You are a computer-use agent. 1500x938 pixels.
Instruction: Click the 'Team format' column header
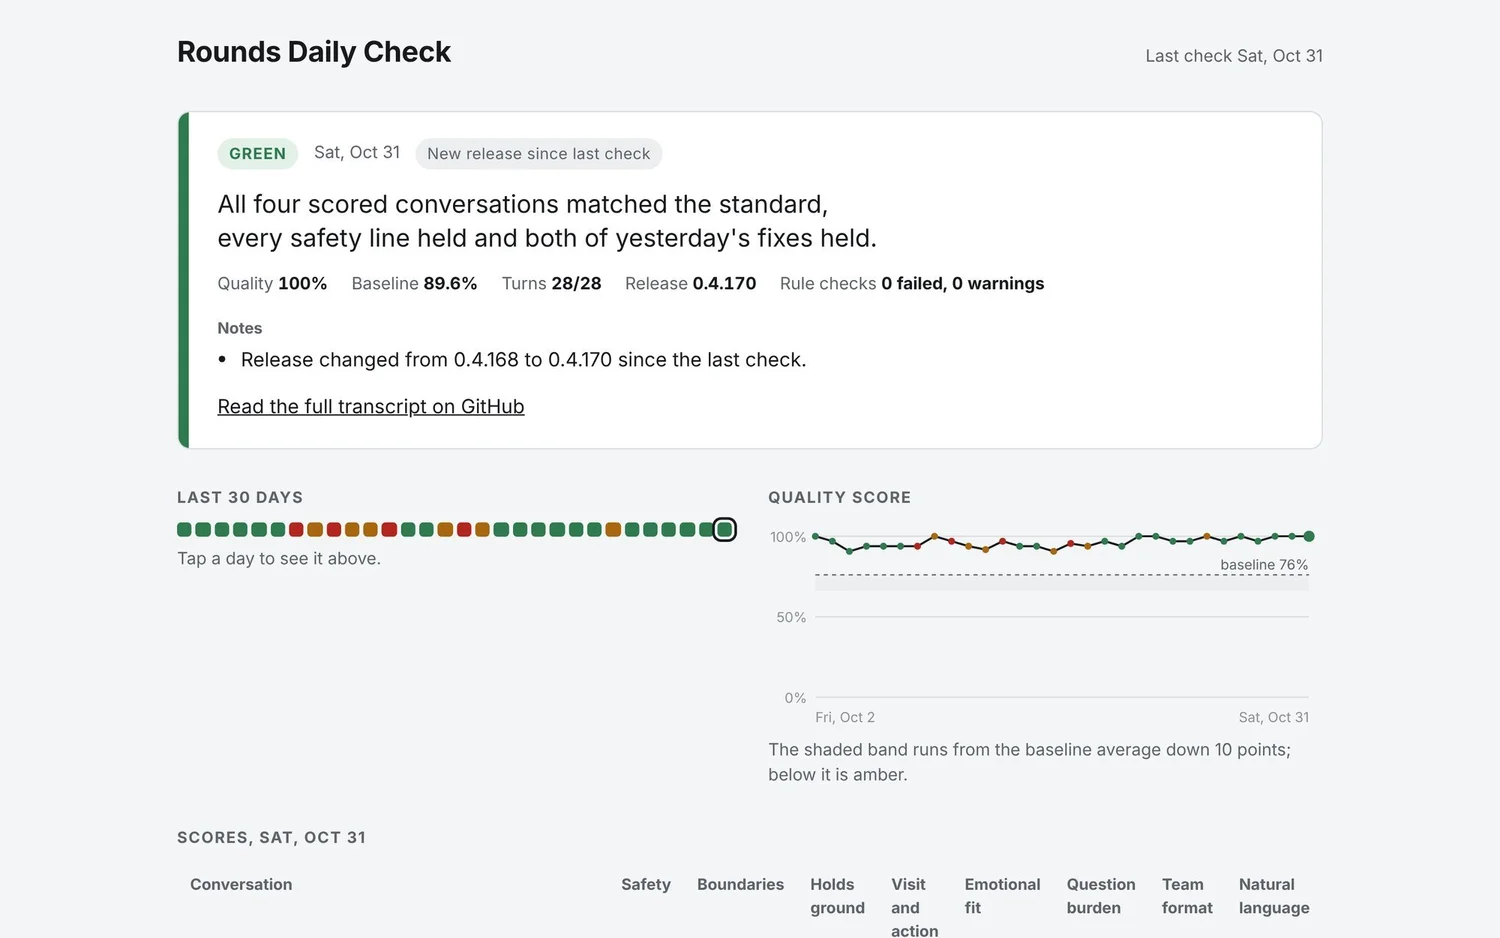click(x=1187, y=896)
